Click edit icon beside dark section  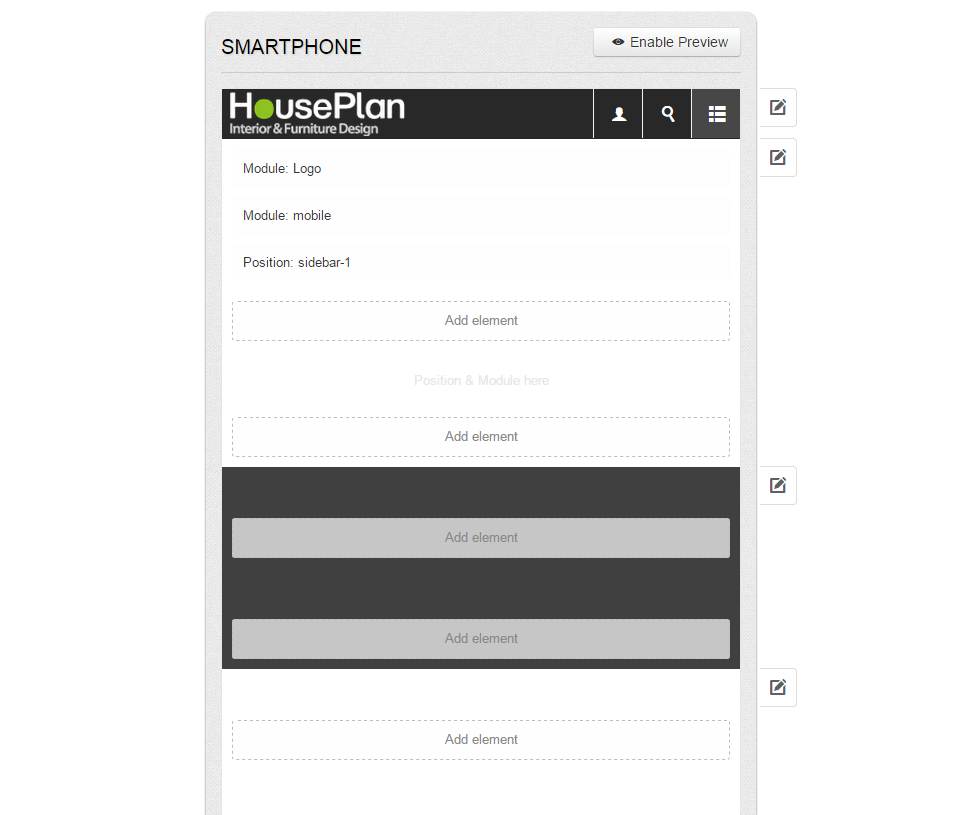(777, 485)
